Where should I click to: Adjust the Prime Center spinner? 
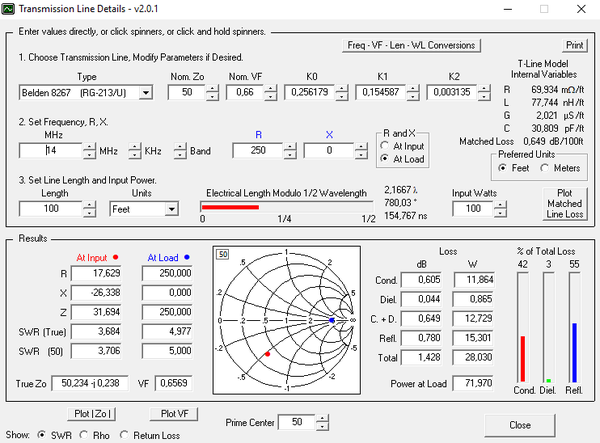(x=322, y=423)
